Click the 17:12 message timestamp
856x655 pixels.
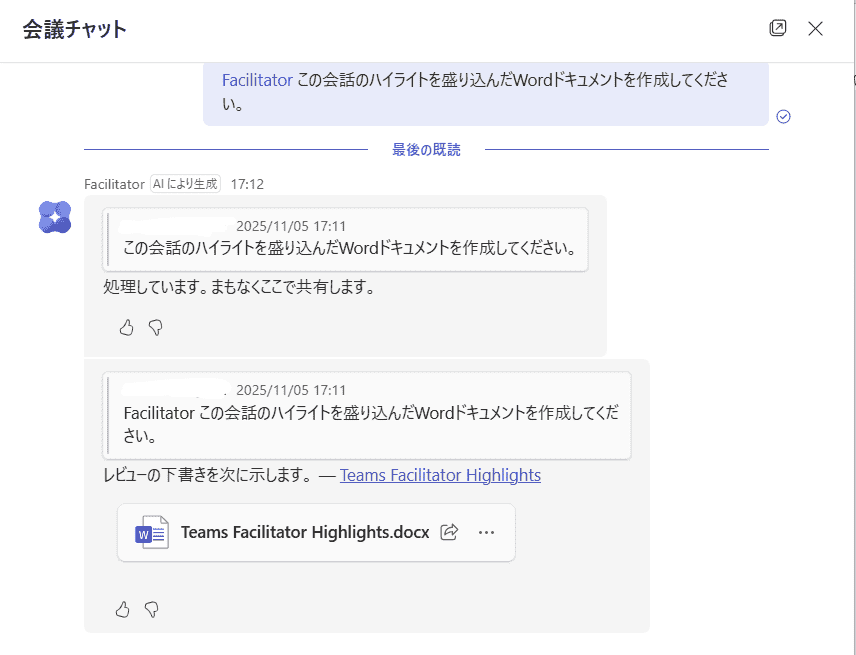coord(247,184)
